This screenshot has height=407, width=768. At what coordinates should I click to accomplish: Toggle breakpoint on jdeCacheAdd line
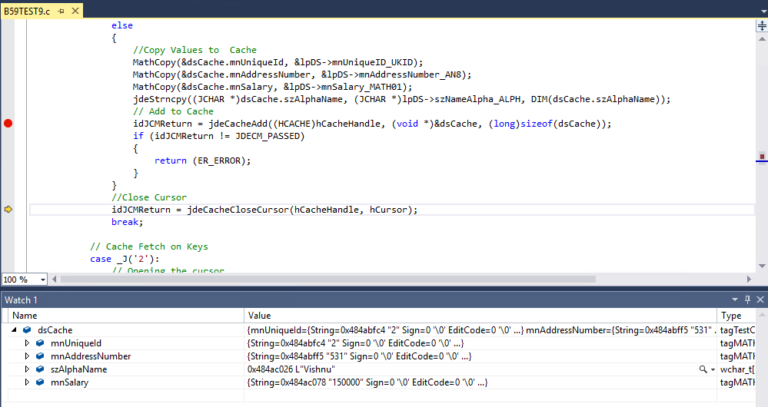(x=8, y=123)
